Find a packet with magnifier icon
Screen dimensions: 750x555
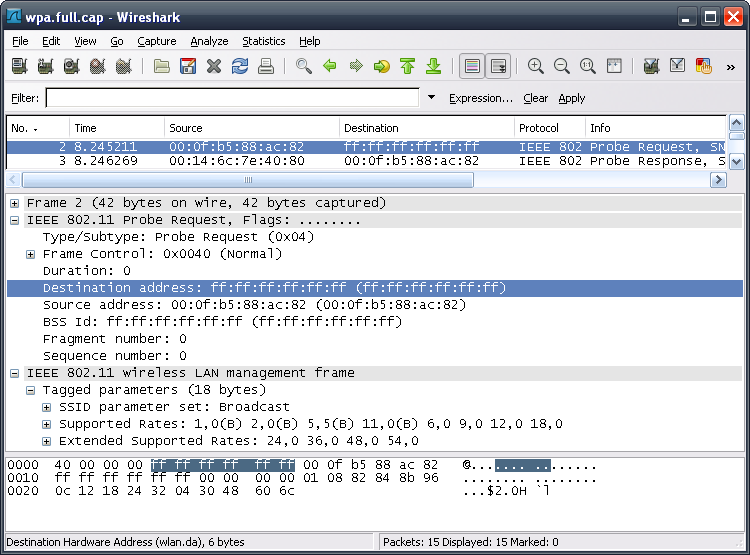[304, 66]
